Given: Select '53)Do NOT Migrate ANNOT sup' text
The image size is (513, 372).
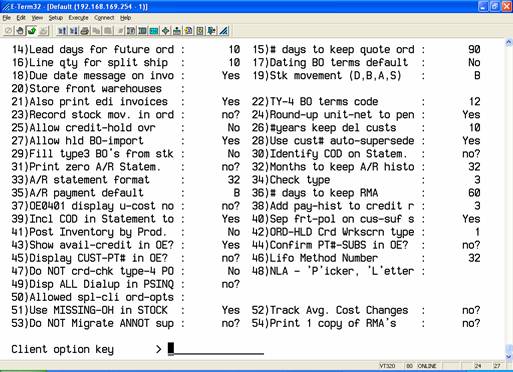Looking at the screenshot, I should (x=93, y=322).
